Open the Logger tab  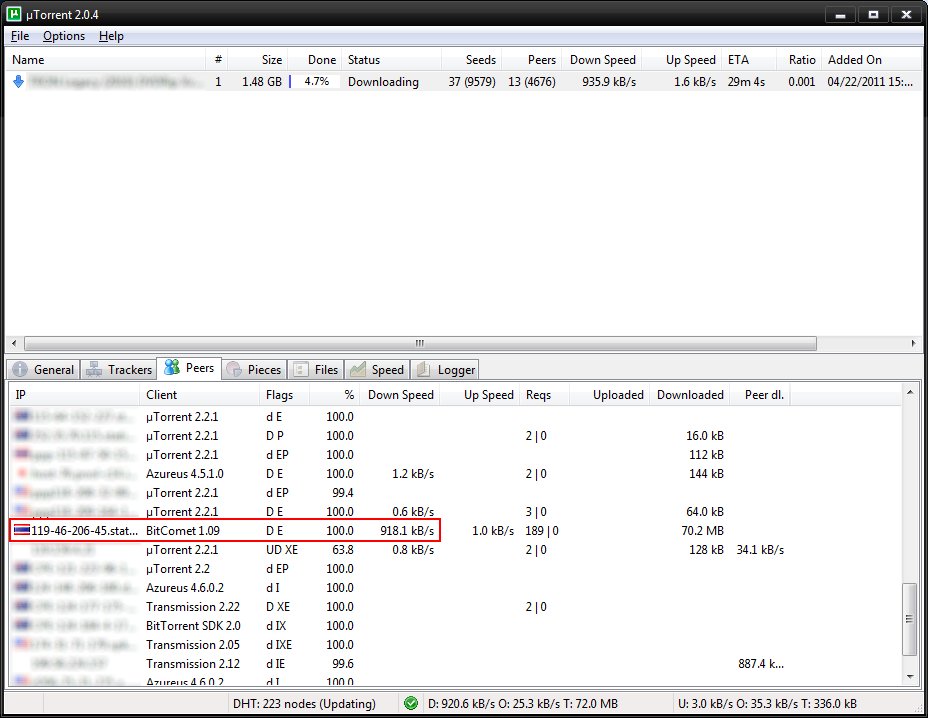(444, 369)
